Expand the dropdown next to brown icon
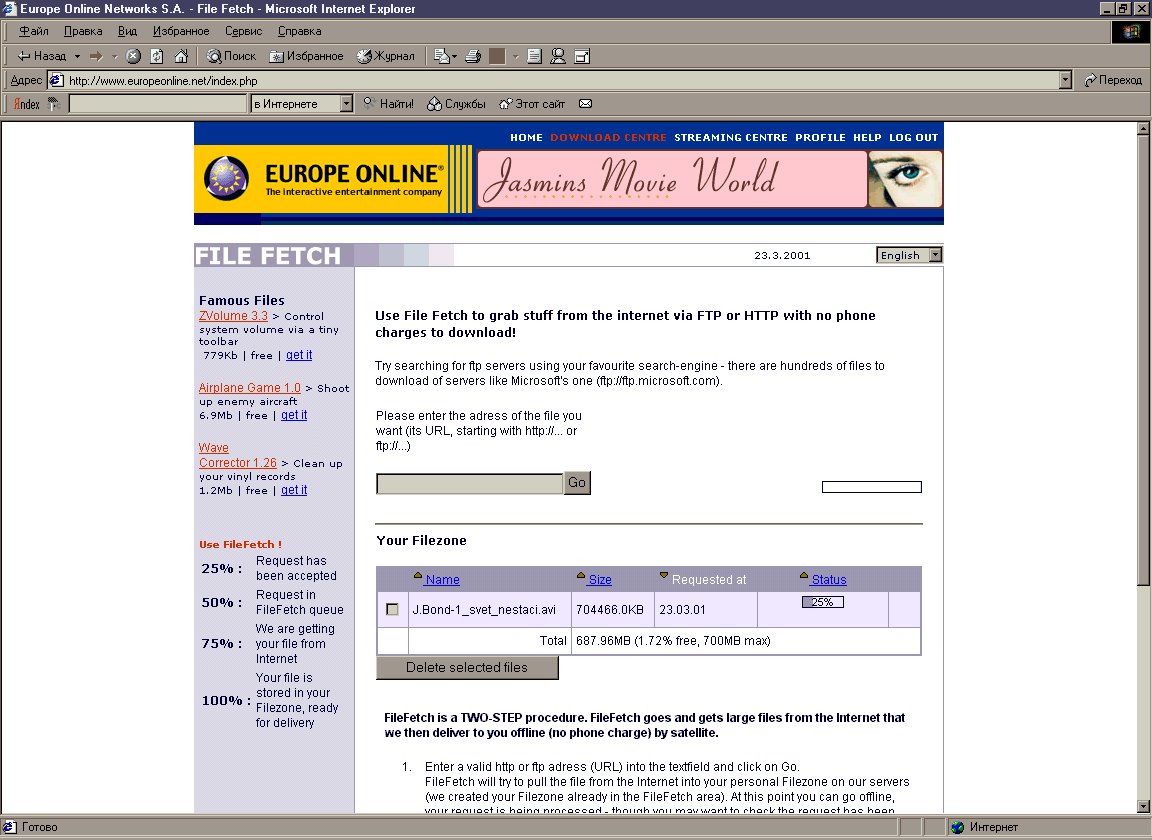1152x840 pixels. (516, 56)
